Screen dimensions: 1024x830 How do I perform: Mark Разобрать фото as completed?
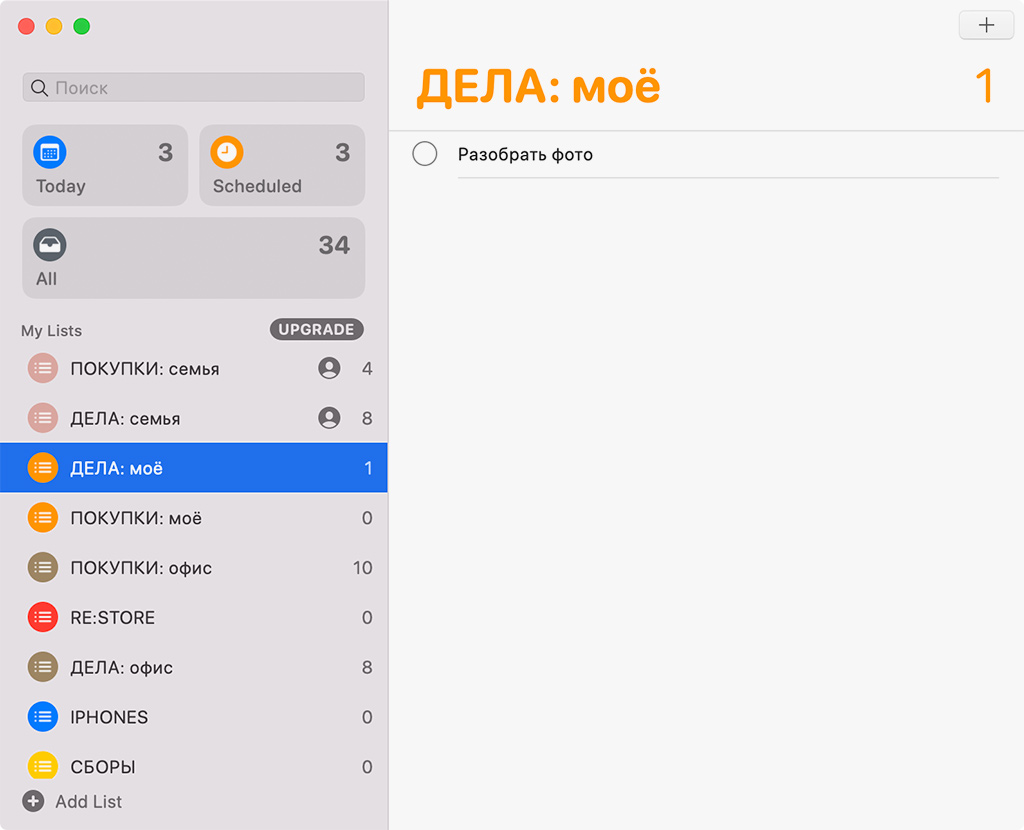click(424, 153)
